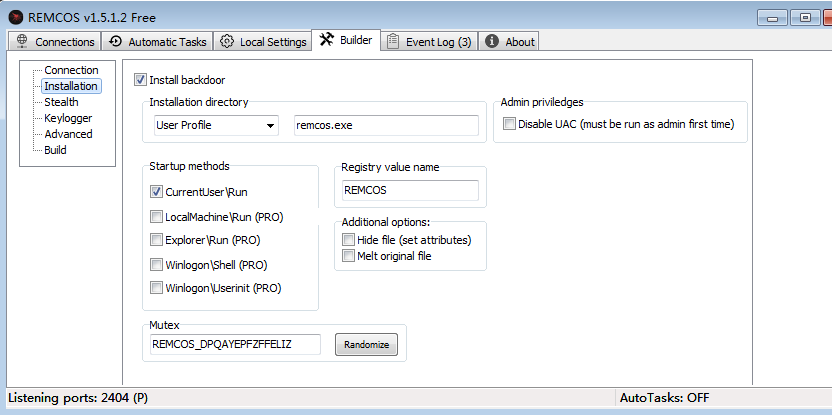Viewport: 832px width, 415px height.
Task: Toggle the Disable UAC checkbox
Action: [x=509, y=124]
